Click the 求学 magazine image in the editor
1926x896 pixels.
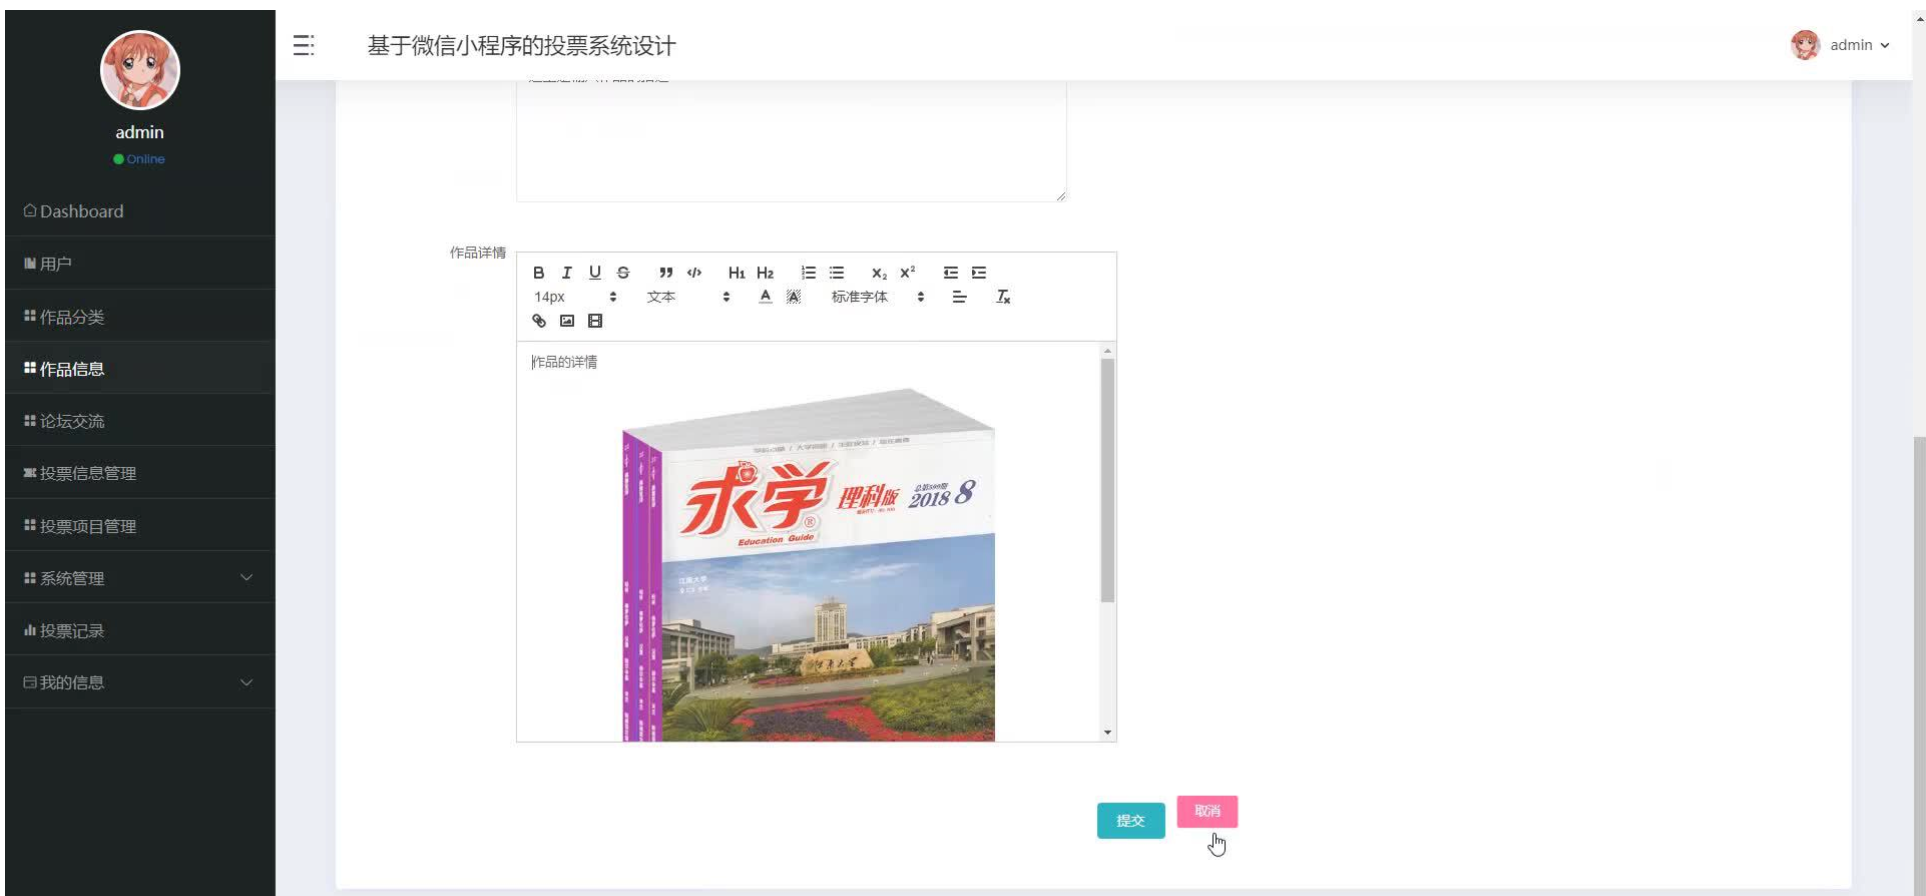(x=808, y=564)
